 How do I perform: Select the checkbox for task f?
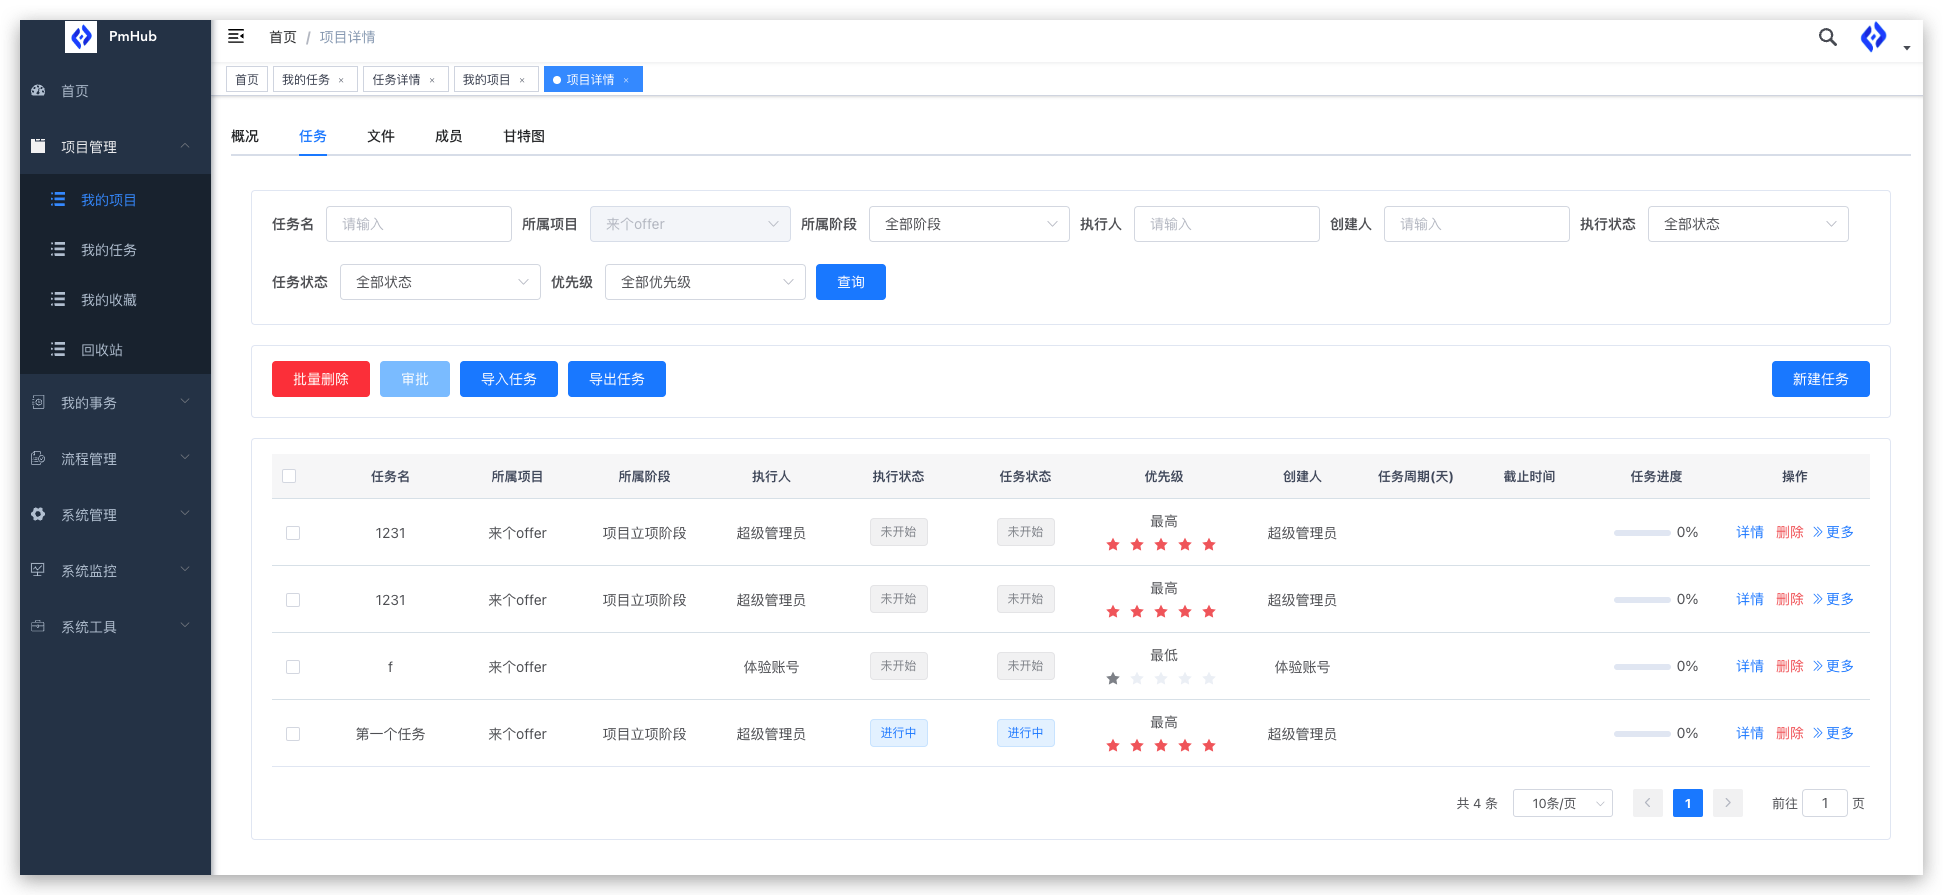coord(293,667)
